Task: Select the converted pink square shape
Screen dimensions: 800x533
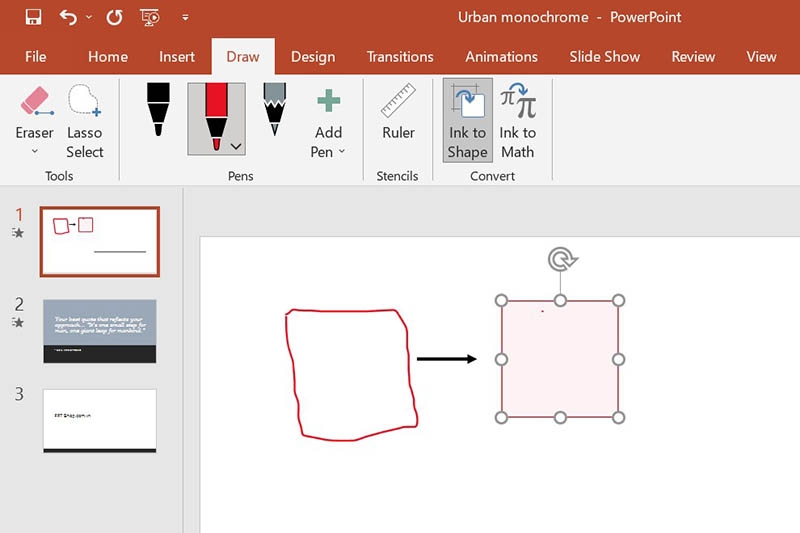Action: pyautogui.click(x=560, y=359)
